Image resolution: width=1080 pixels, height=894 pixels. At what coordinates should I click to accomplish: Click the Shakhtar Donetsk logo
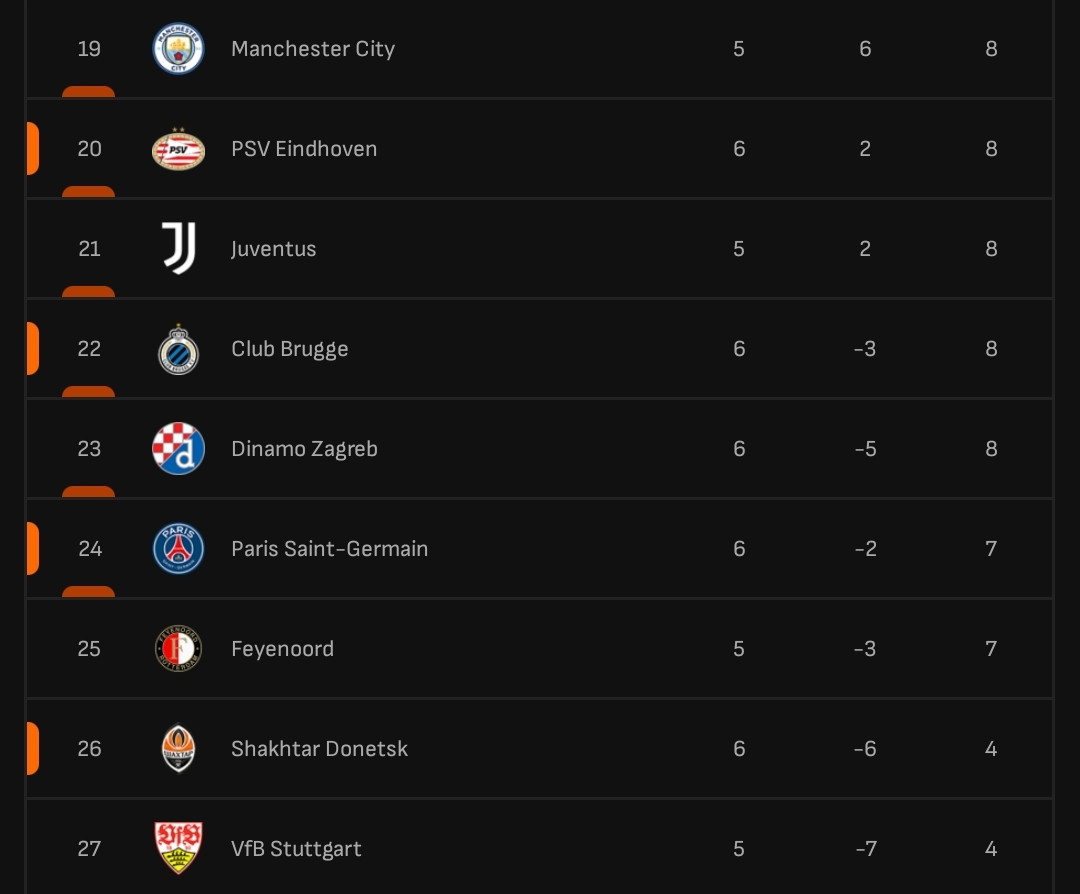[178, 748]
